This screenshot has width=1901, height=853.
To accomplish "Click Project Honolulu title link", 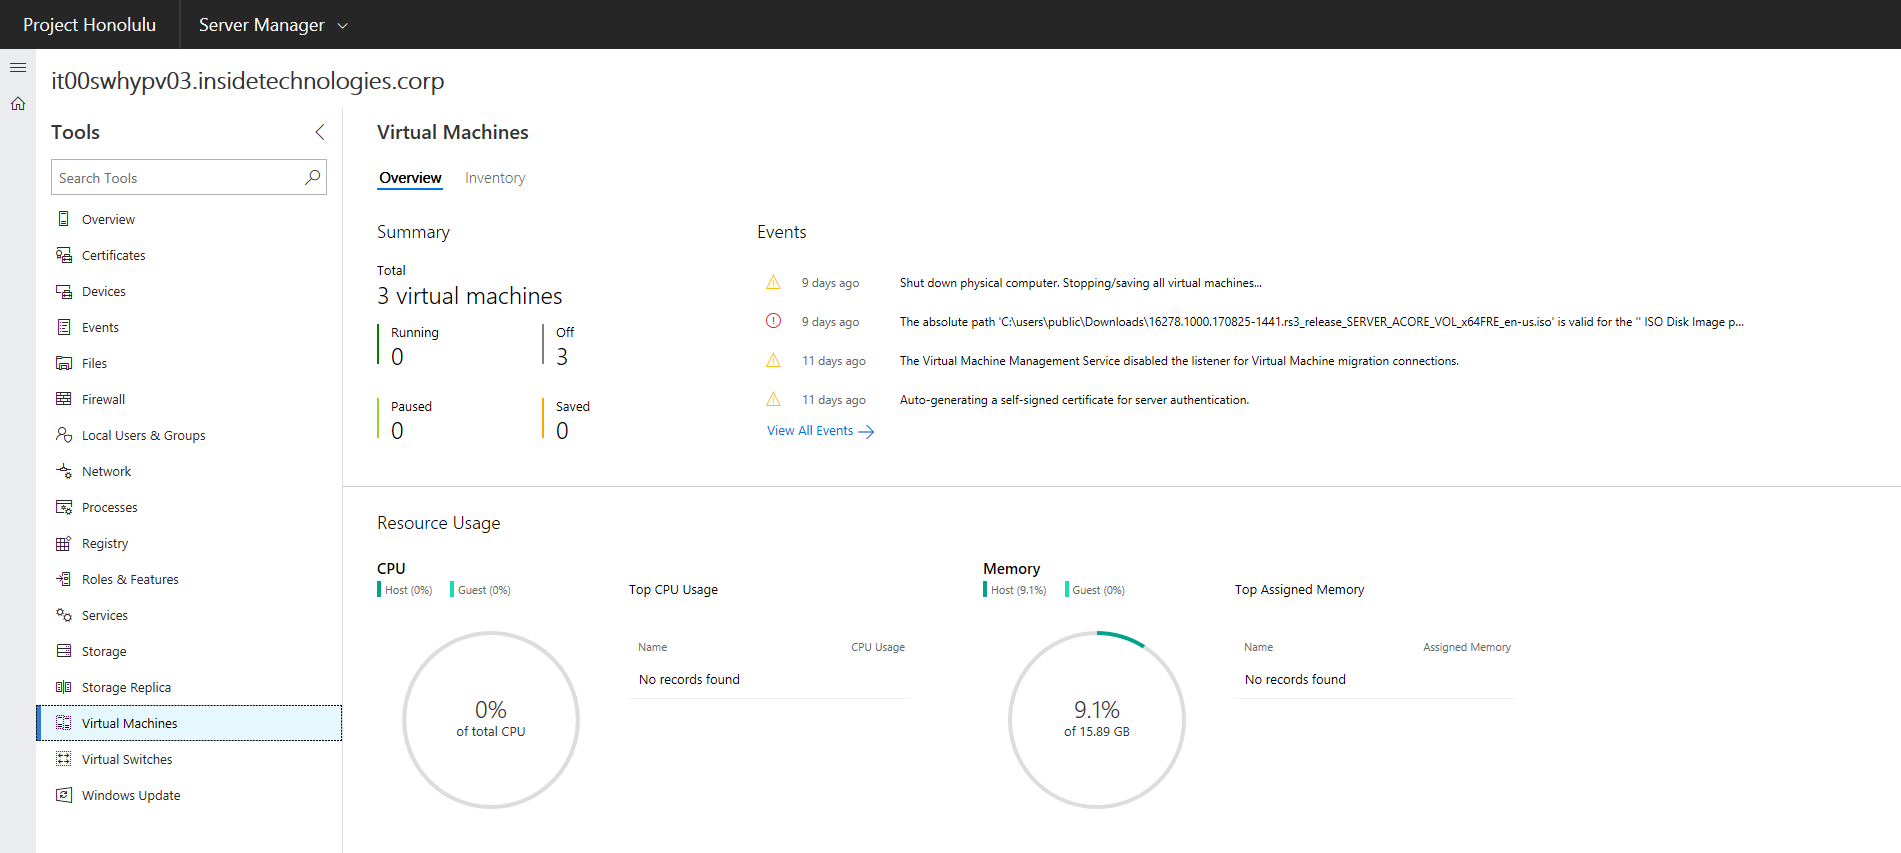I will (89, 25).
